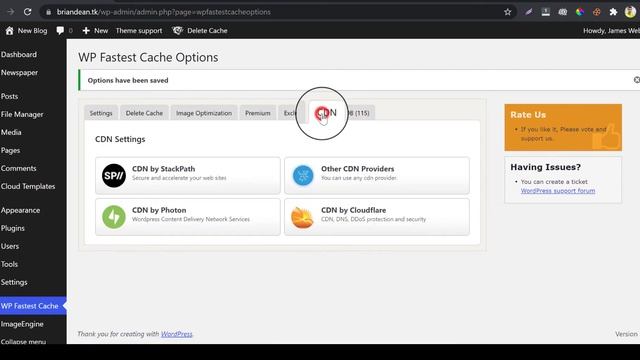This screenshot has height=360, width=640.
Task: Open New Blog site menu
Action: point(26,31)
